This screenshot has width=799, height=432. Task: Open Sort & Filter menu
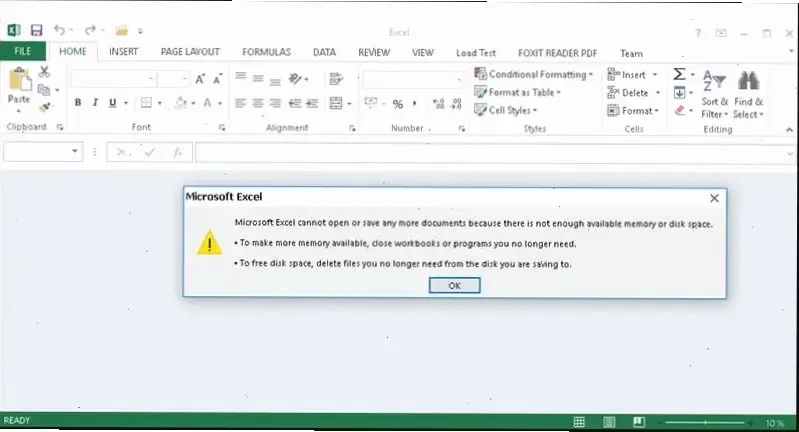tap(714, 95)
